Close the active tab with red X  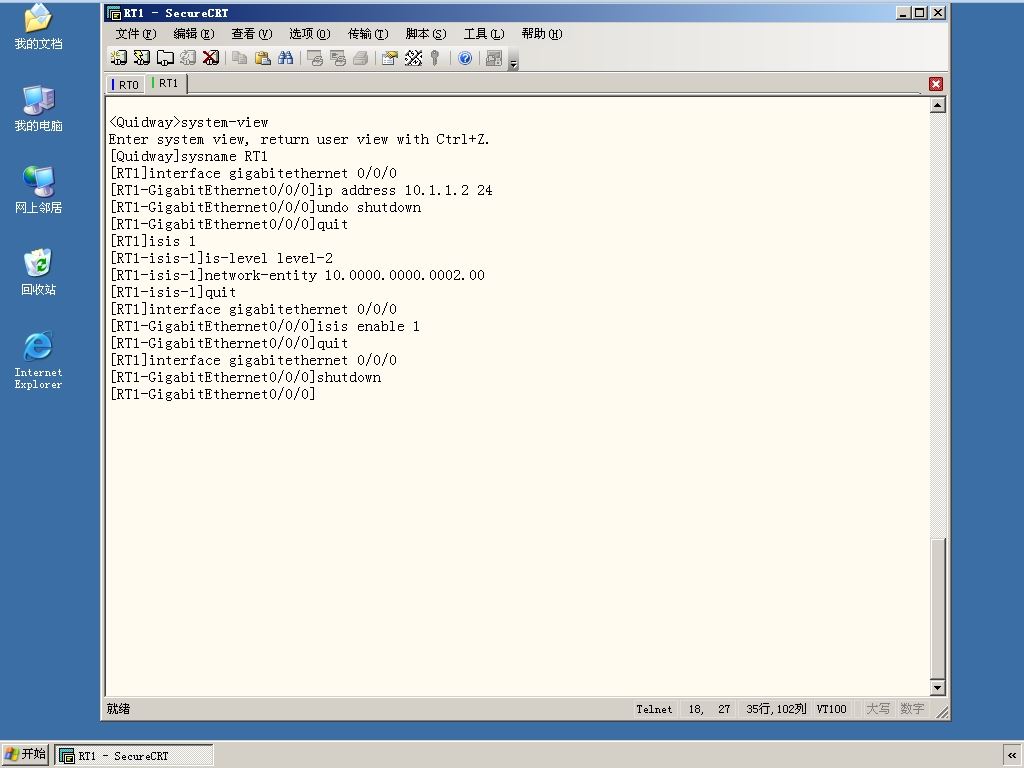click(x=936, y=84)
